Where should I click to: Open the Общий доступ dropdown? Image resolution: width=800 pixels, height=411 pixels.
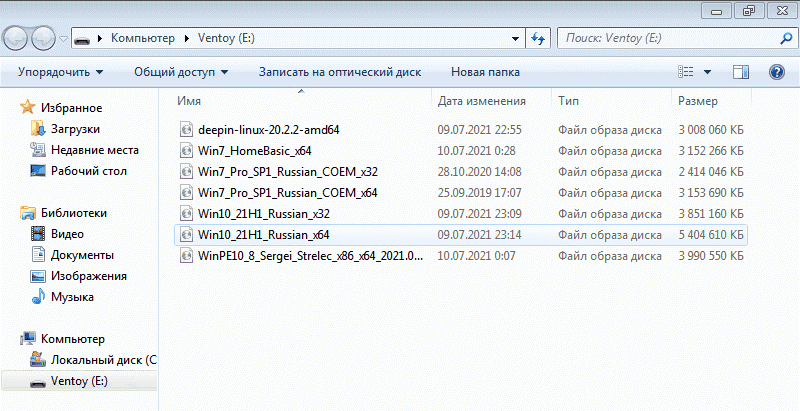[180, 72]
